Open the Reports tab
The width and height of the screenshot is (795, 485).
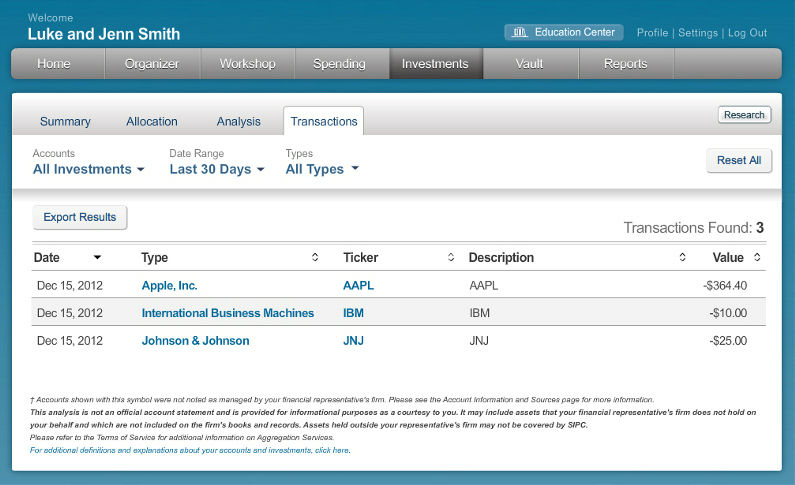[x=626, y=64]
